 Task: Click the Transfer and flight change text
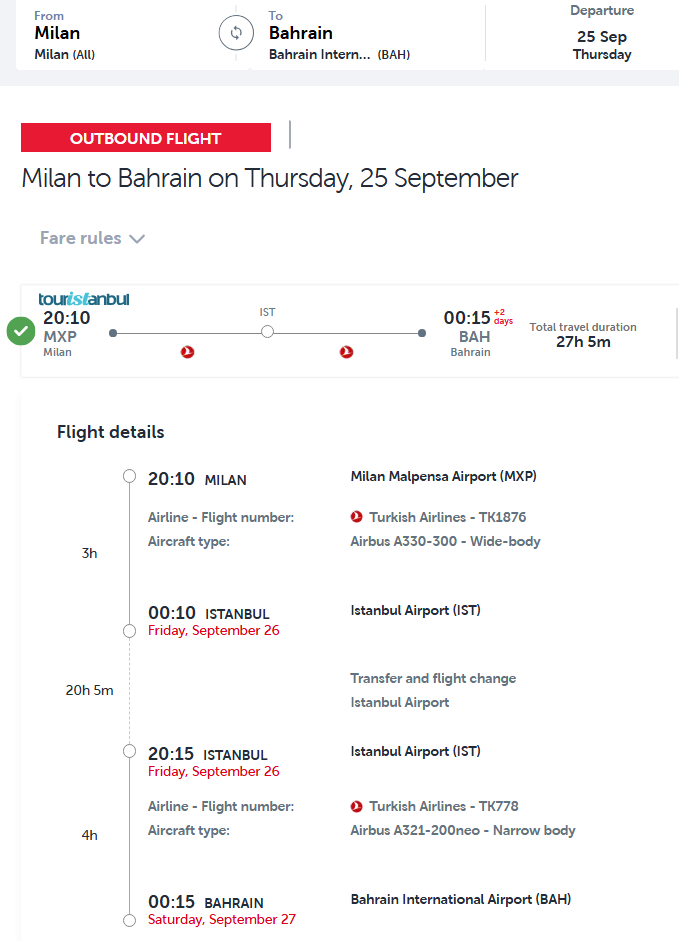tap(433, 678)
